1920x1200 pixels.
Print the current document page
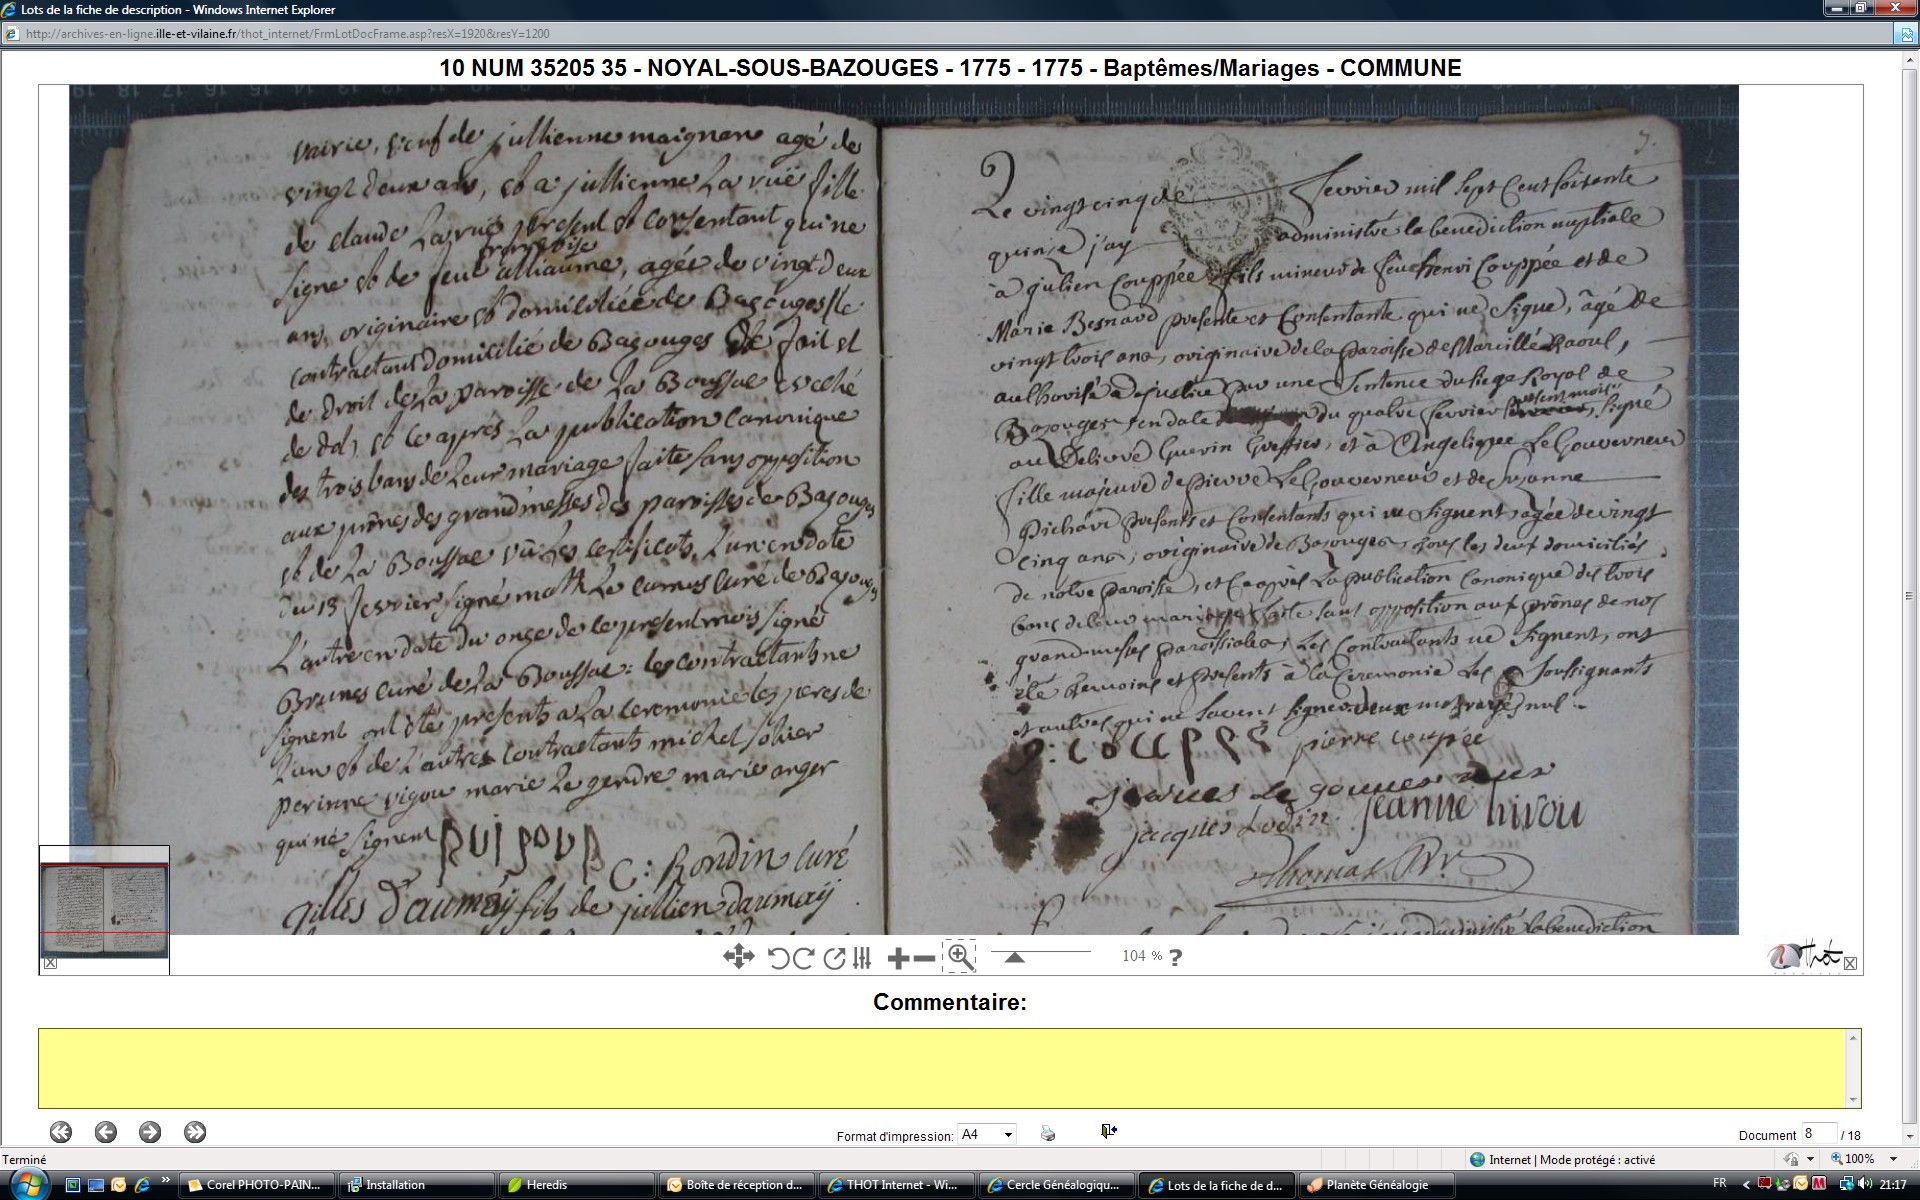[x=1047, y=1133]
